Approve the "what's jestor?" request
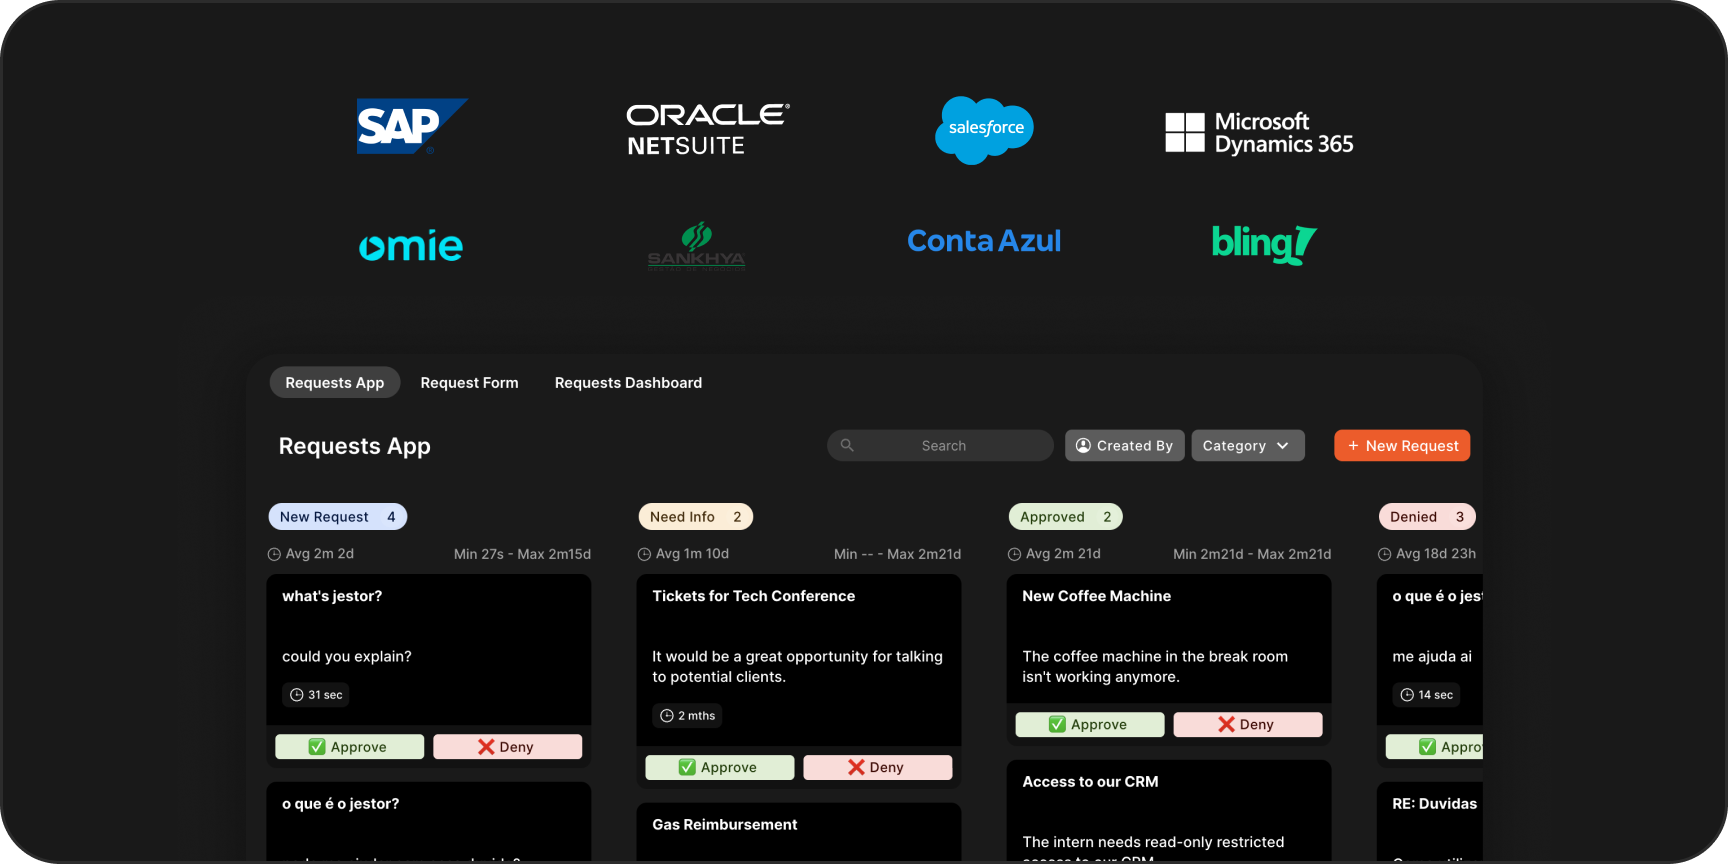 [x=349, y=747]
